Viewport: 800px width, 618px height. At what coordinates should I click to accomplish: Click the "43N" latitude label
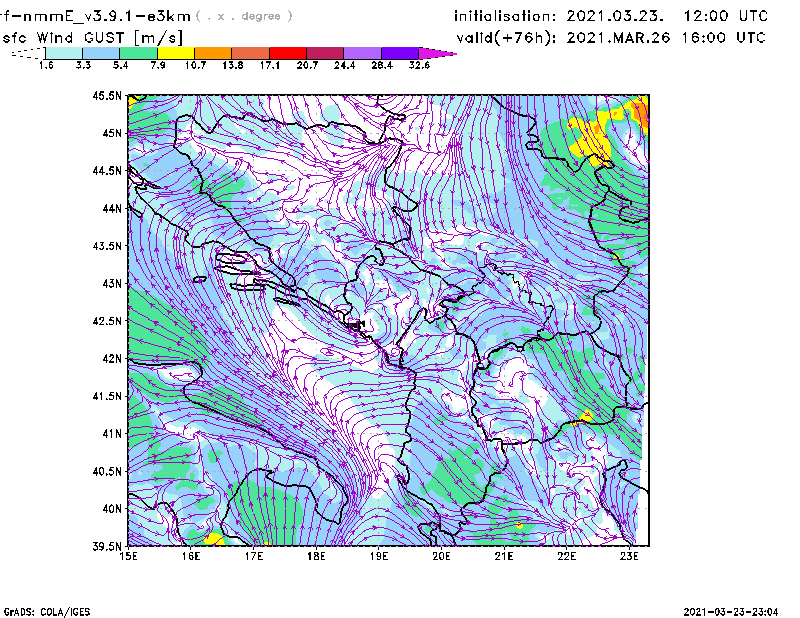click(112, 283)
